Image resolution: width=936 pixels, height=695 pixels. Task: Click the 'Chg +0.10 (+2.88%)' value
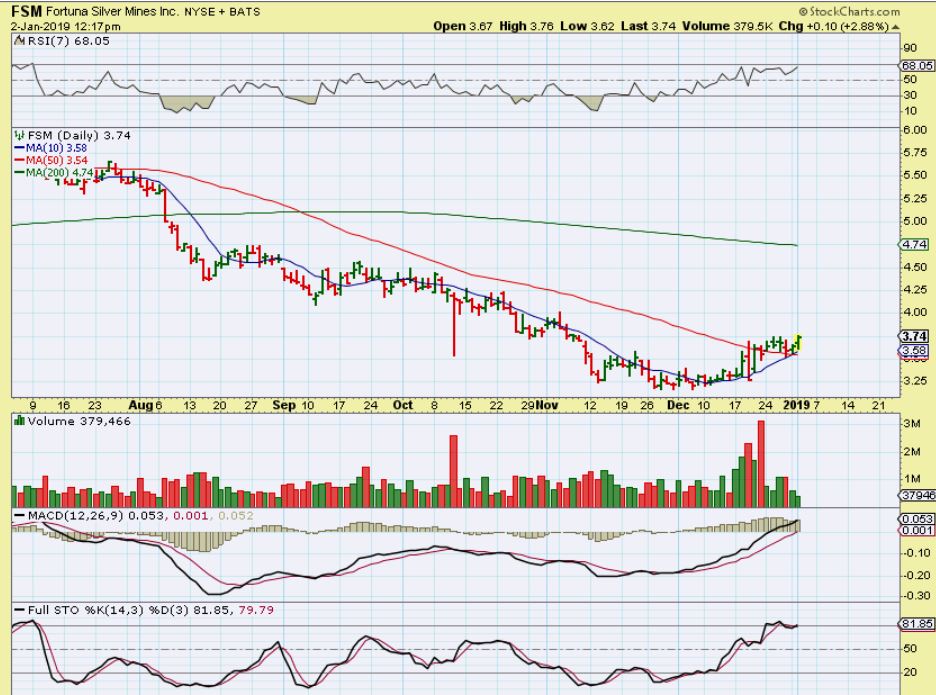click(835, 26)
